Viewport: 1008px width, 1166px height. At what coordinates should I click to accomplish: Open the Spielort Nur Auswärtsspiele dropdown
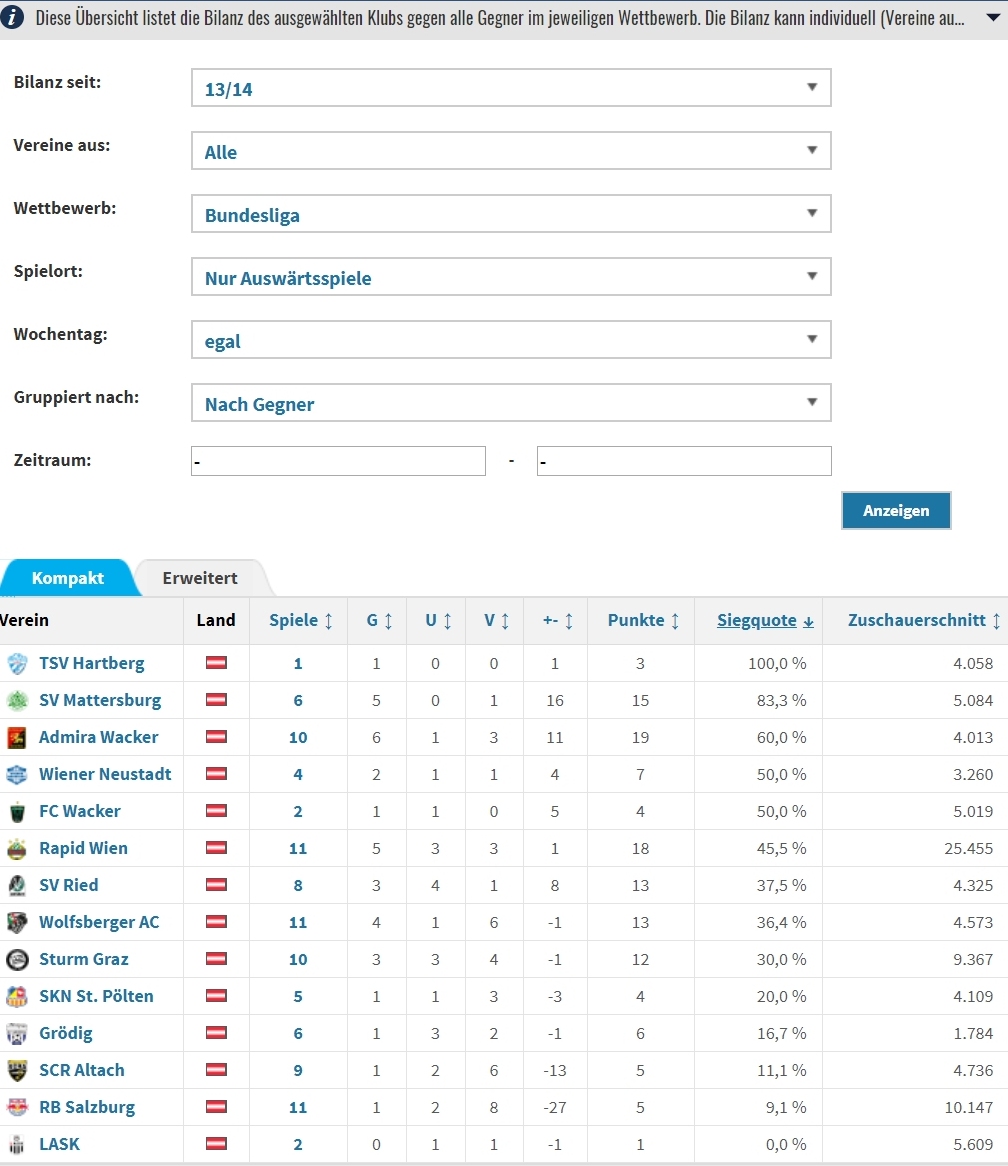[511, 277]
